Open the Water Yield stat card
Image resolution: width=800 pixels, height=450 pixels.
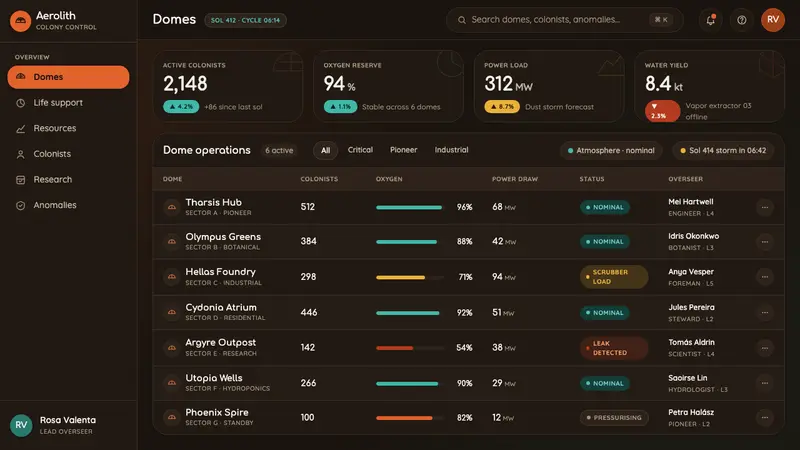pyautogui.click(x=710, y=86)
